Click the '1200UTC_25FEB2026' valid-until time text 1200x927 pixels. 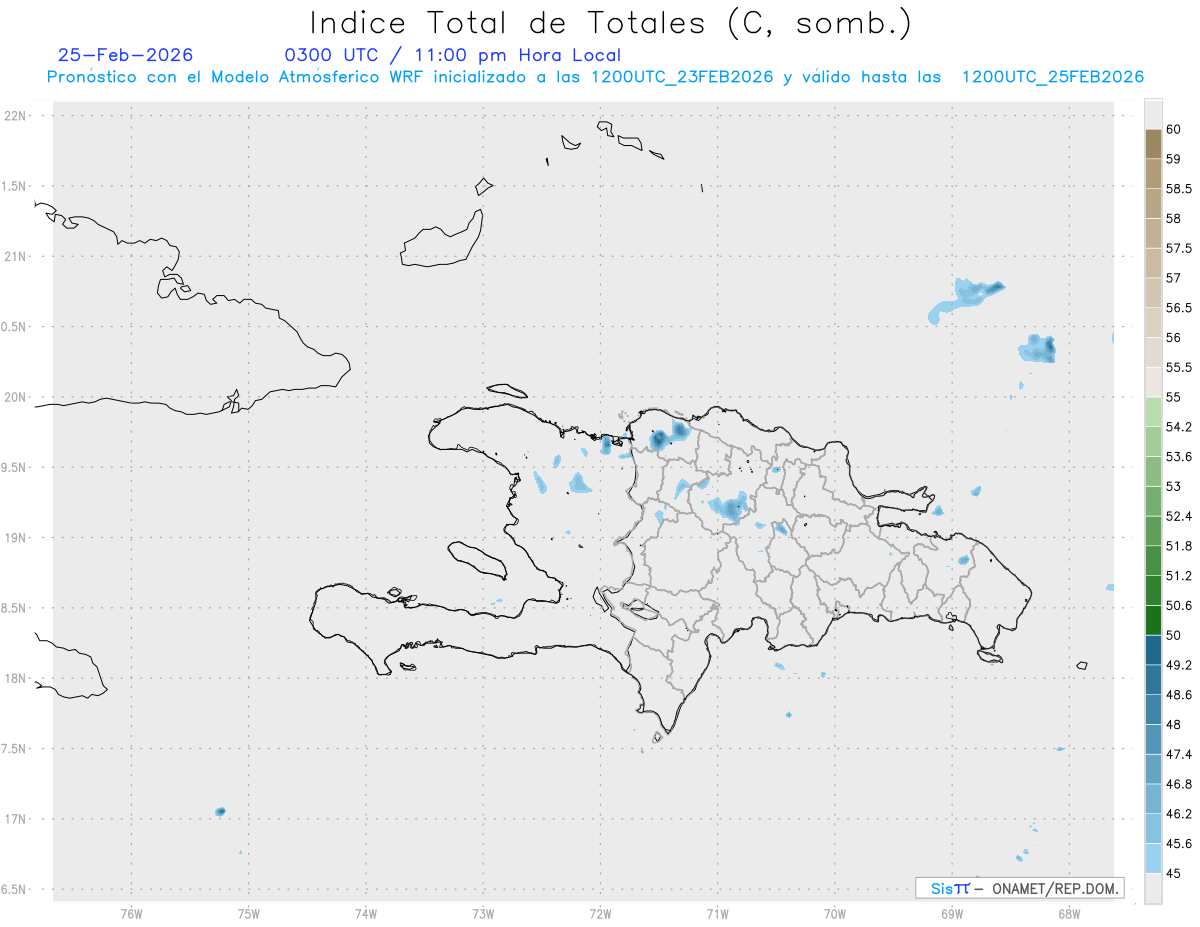[1052, 77]
